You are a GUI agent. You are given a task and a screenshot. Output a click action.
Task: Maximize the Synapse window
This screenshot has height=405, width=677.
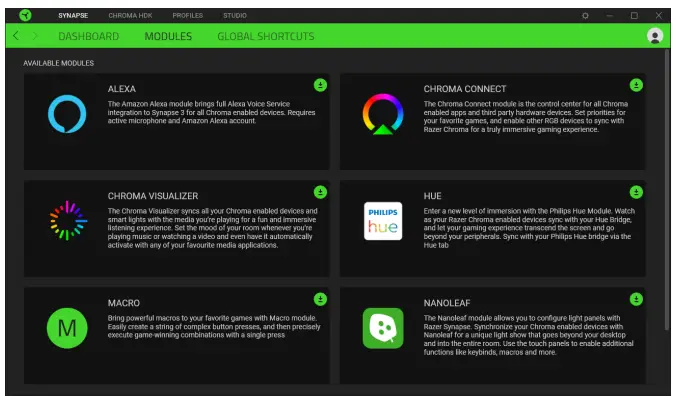pos(634,16)
